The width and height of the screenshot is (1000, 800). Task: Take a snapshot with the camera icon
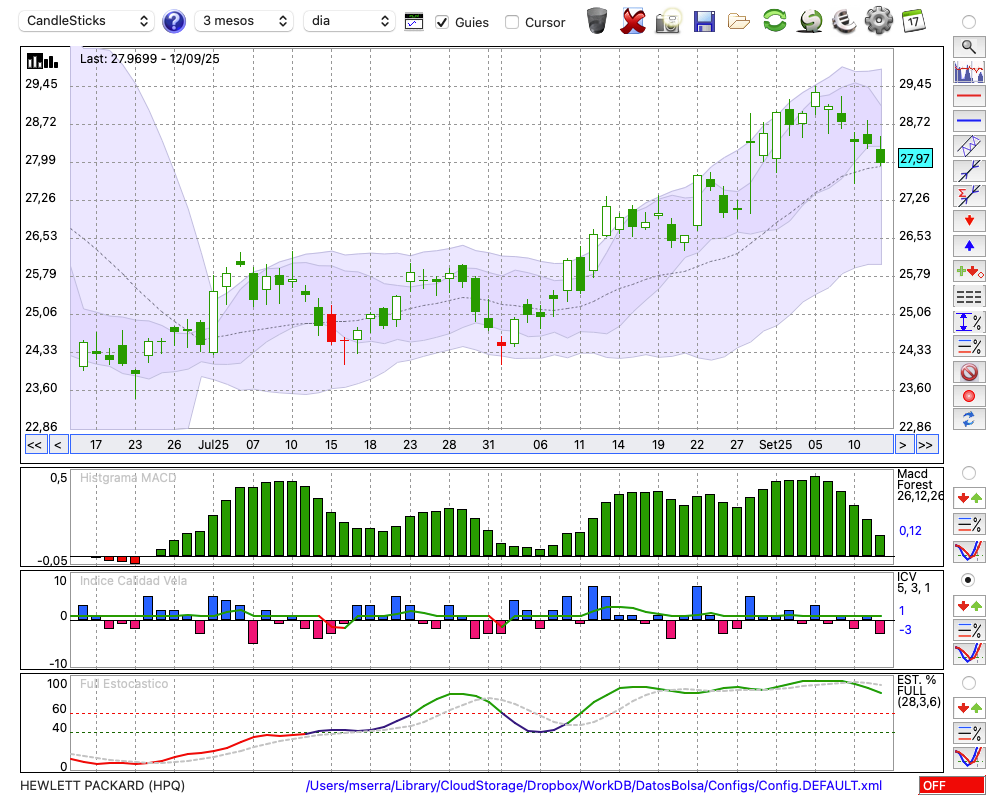(x=668, y=21)
